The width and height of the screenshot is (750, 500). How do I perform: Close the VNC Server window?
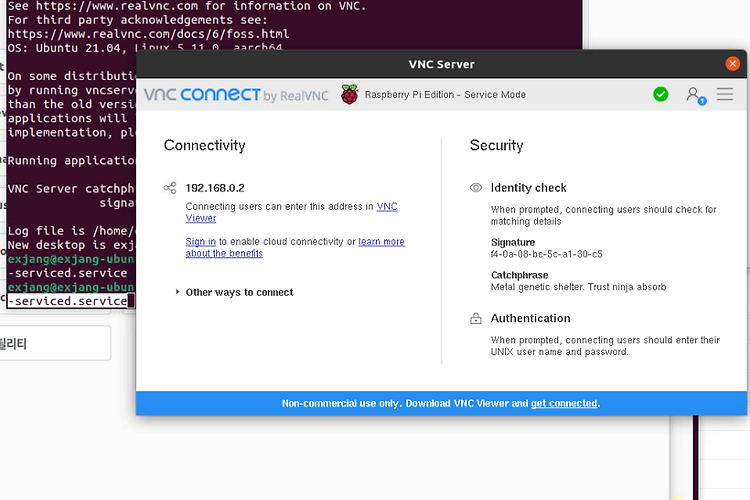[732, 64]
